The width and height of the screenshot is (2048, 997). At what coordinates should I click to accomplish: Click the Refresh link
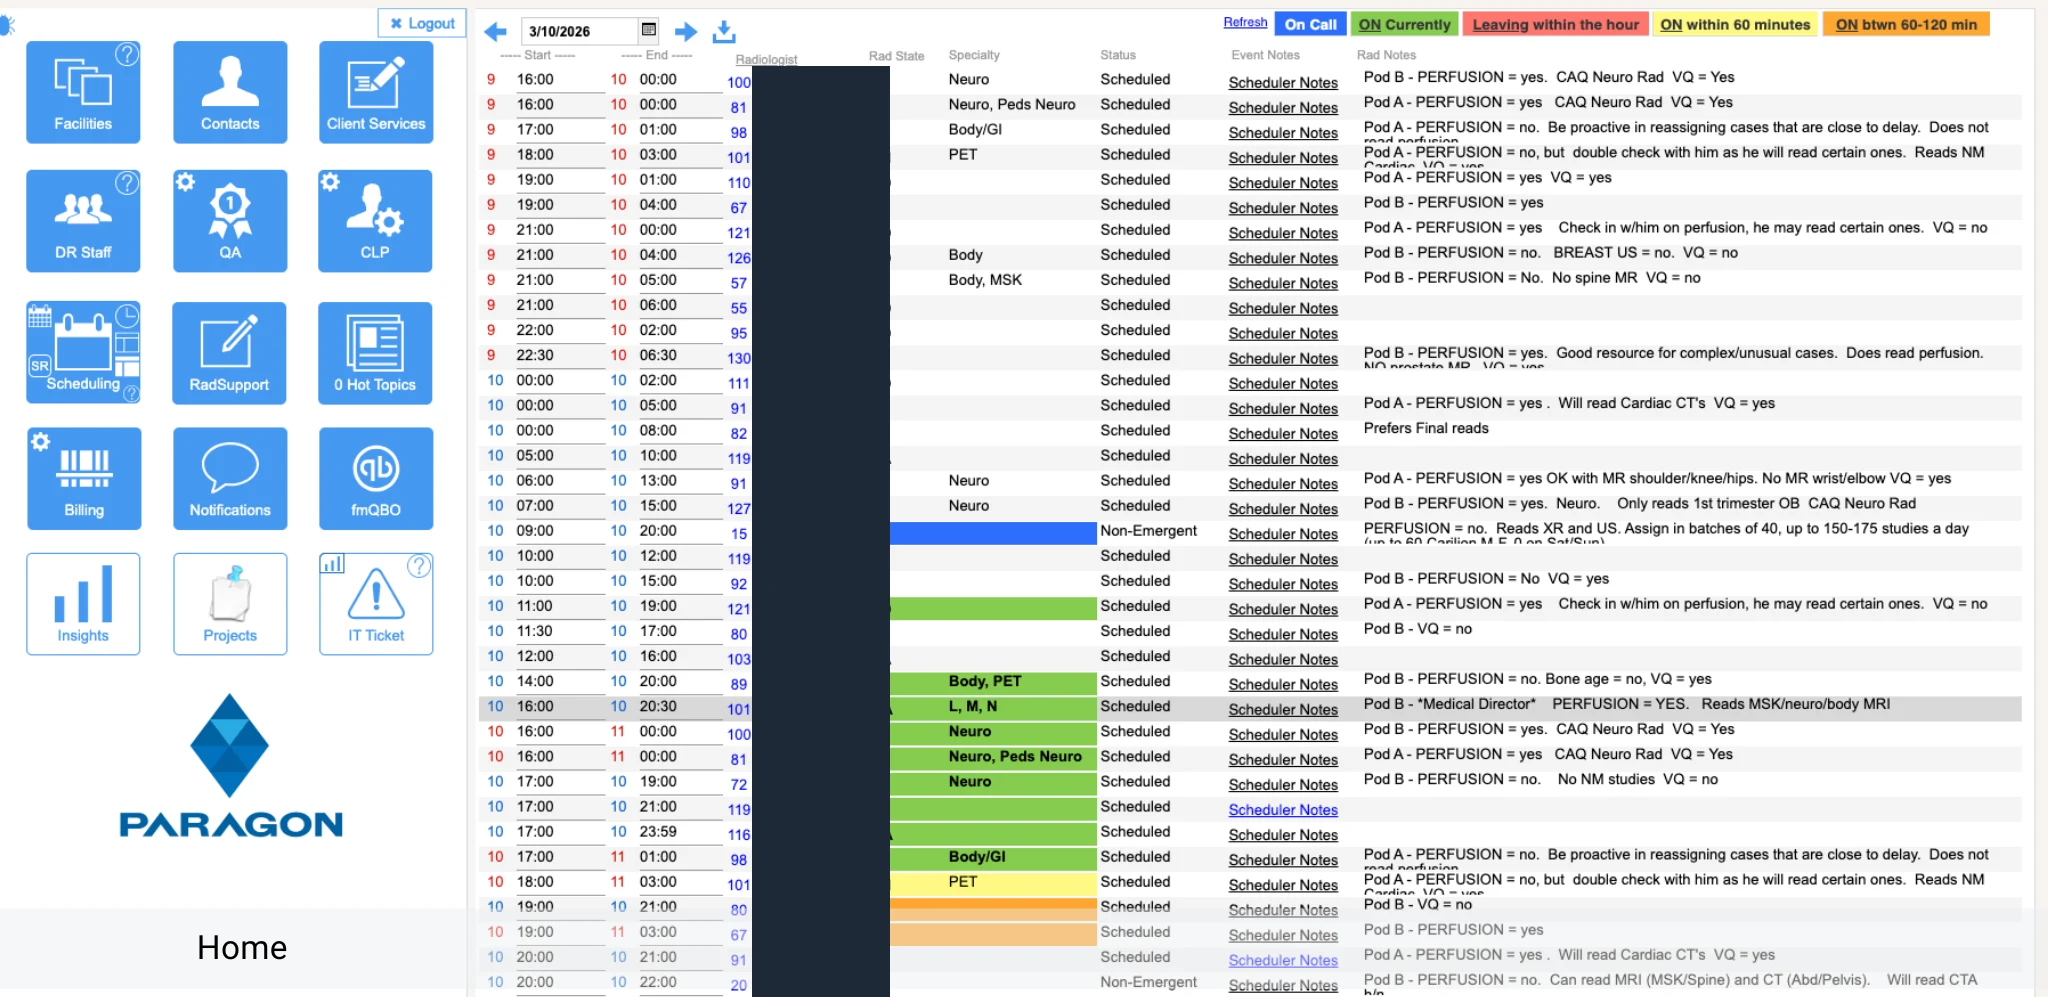[x=1245, y=22]
